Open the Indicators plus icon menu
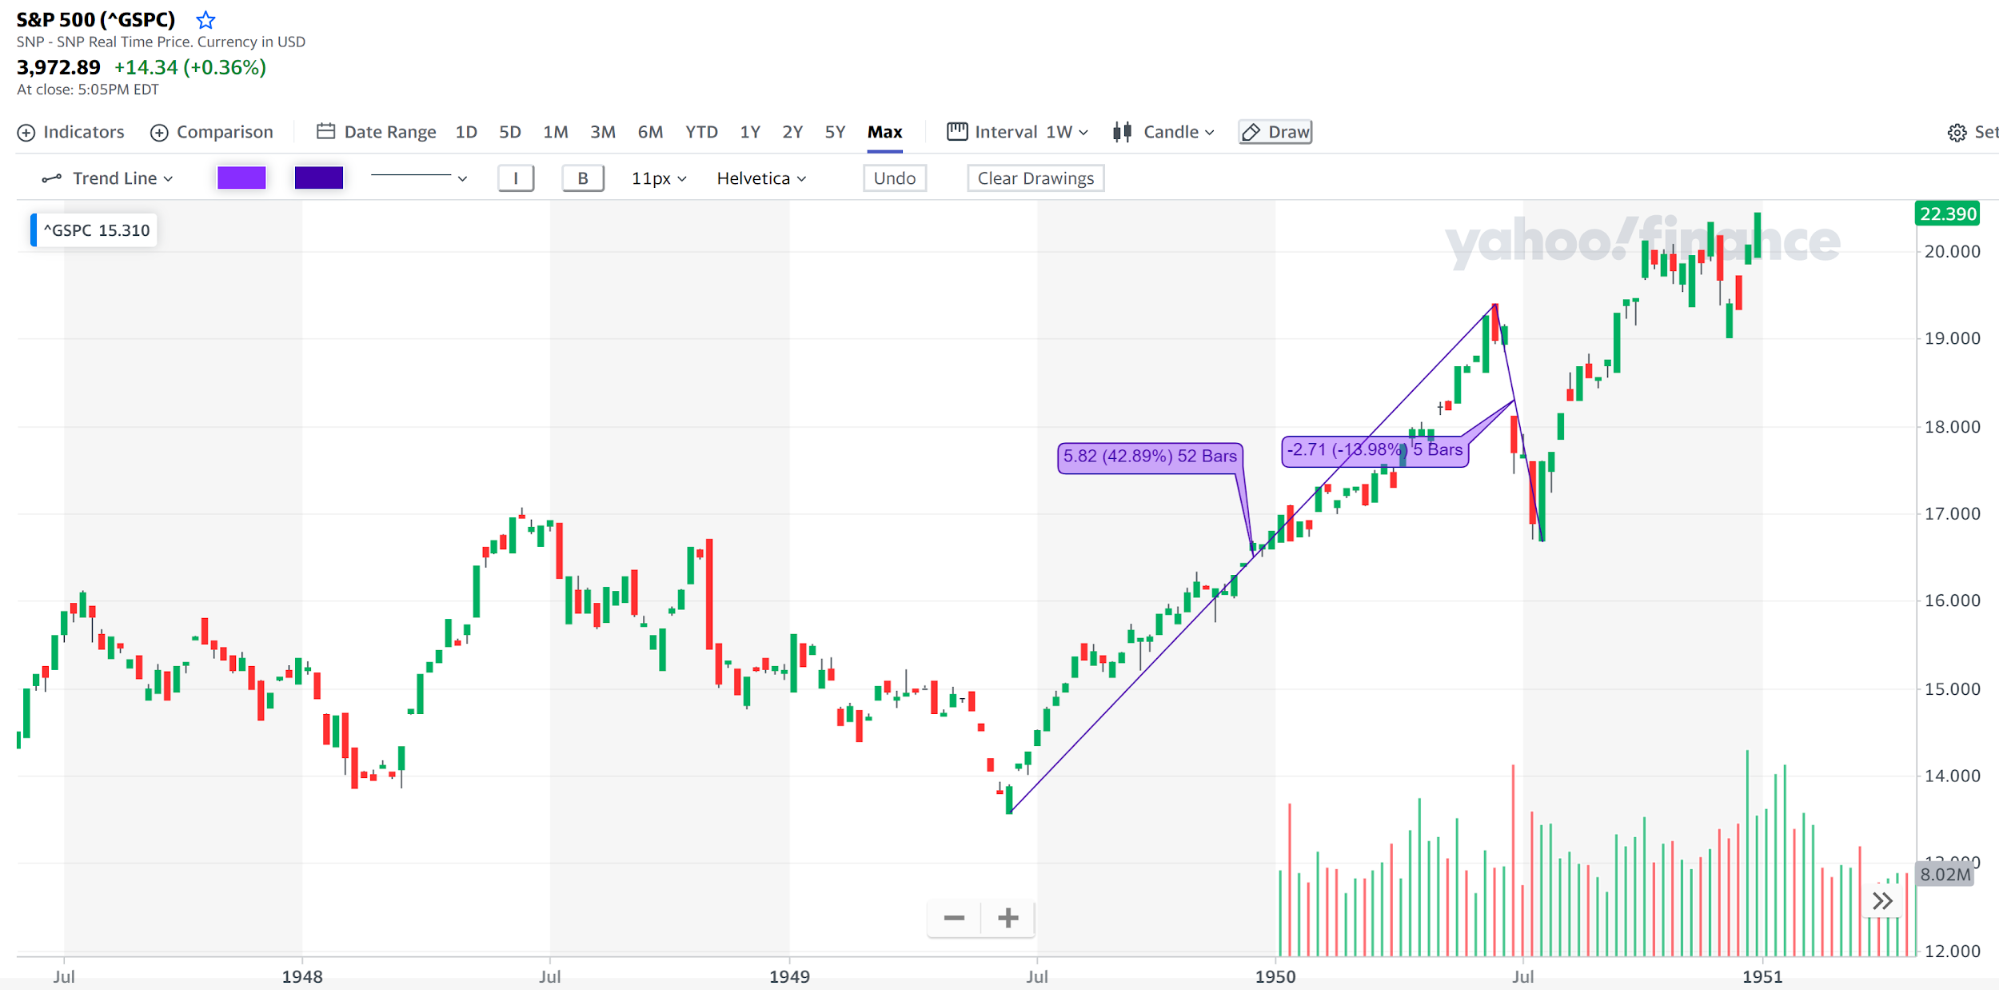The height and width of the screenshot is (990, 1999). [x=26, y=132]
